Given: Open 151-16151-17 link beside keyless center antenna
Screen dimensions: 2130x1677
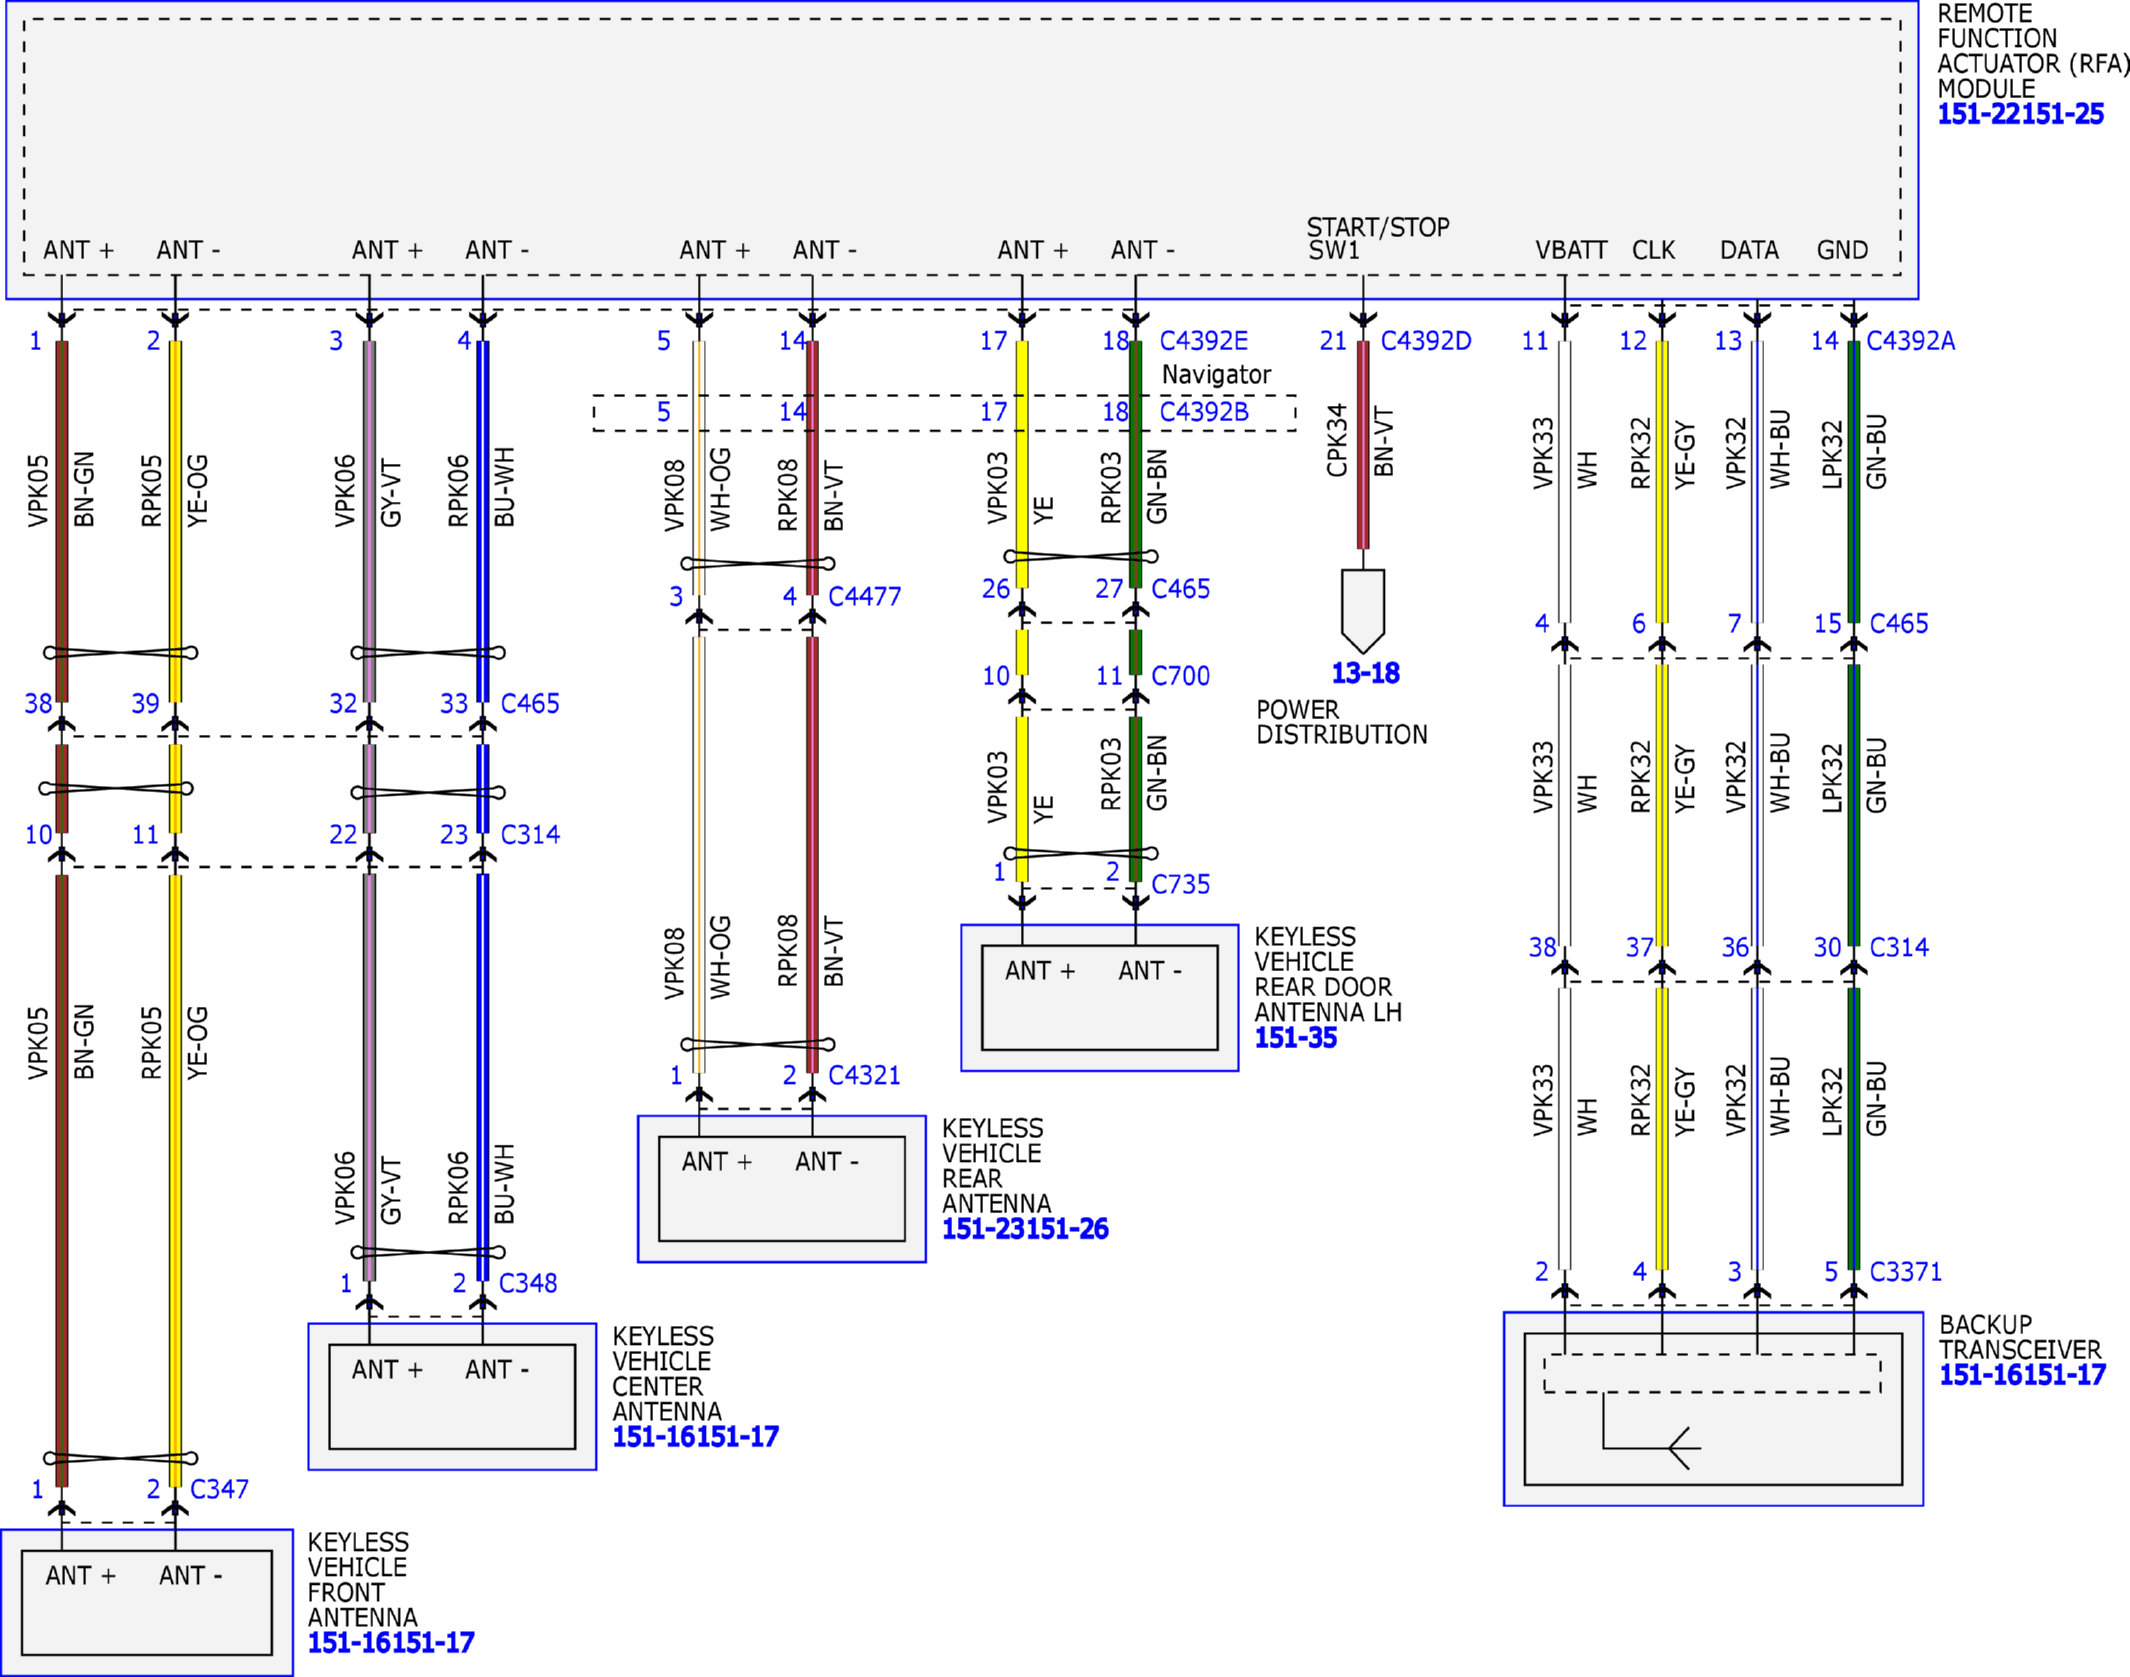Looking at the screenshot, I should point(695,1437).
